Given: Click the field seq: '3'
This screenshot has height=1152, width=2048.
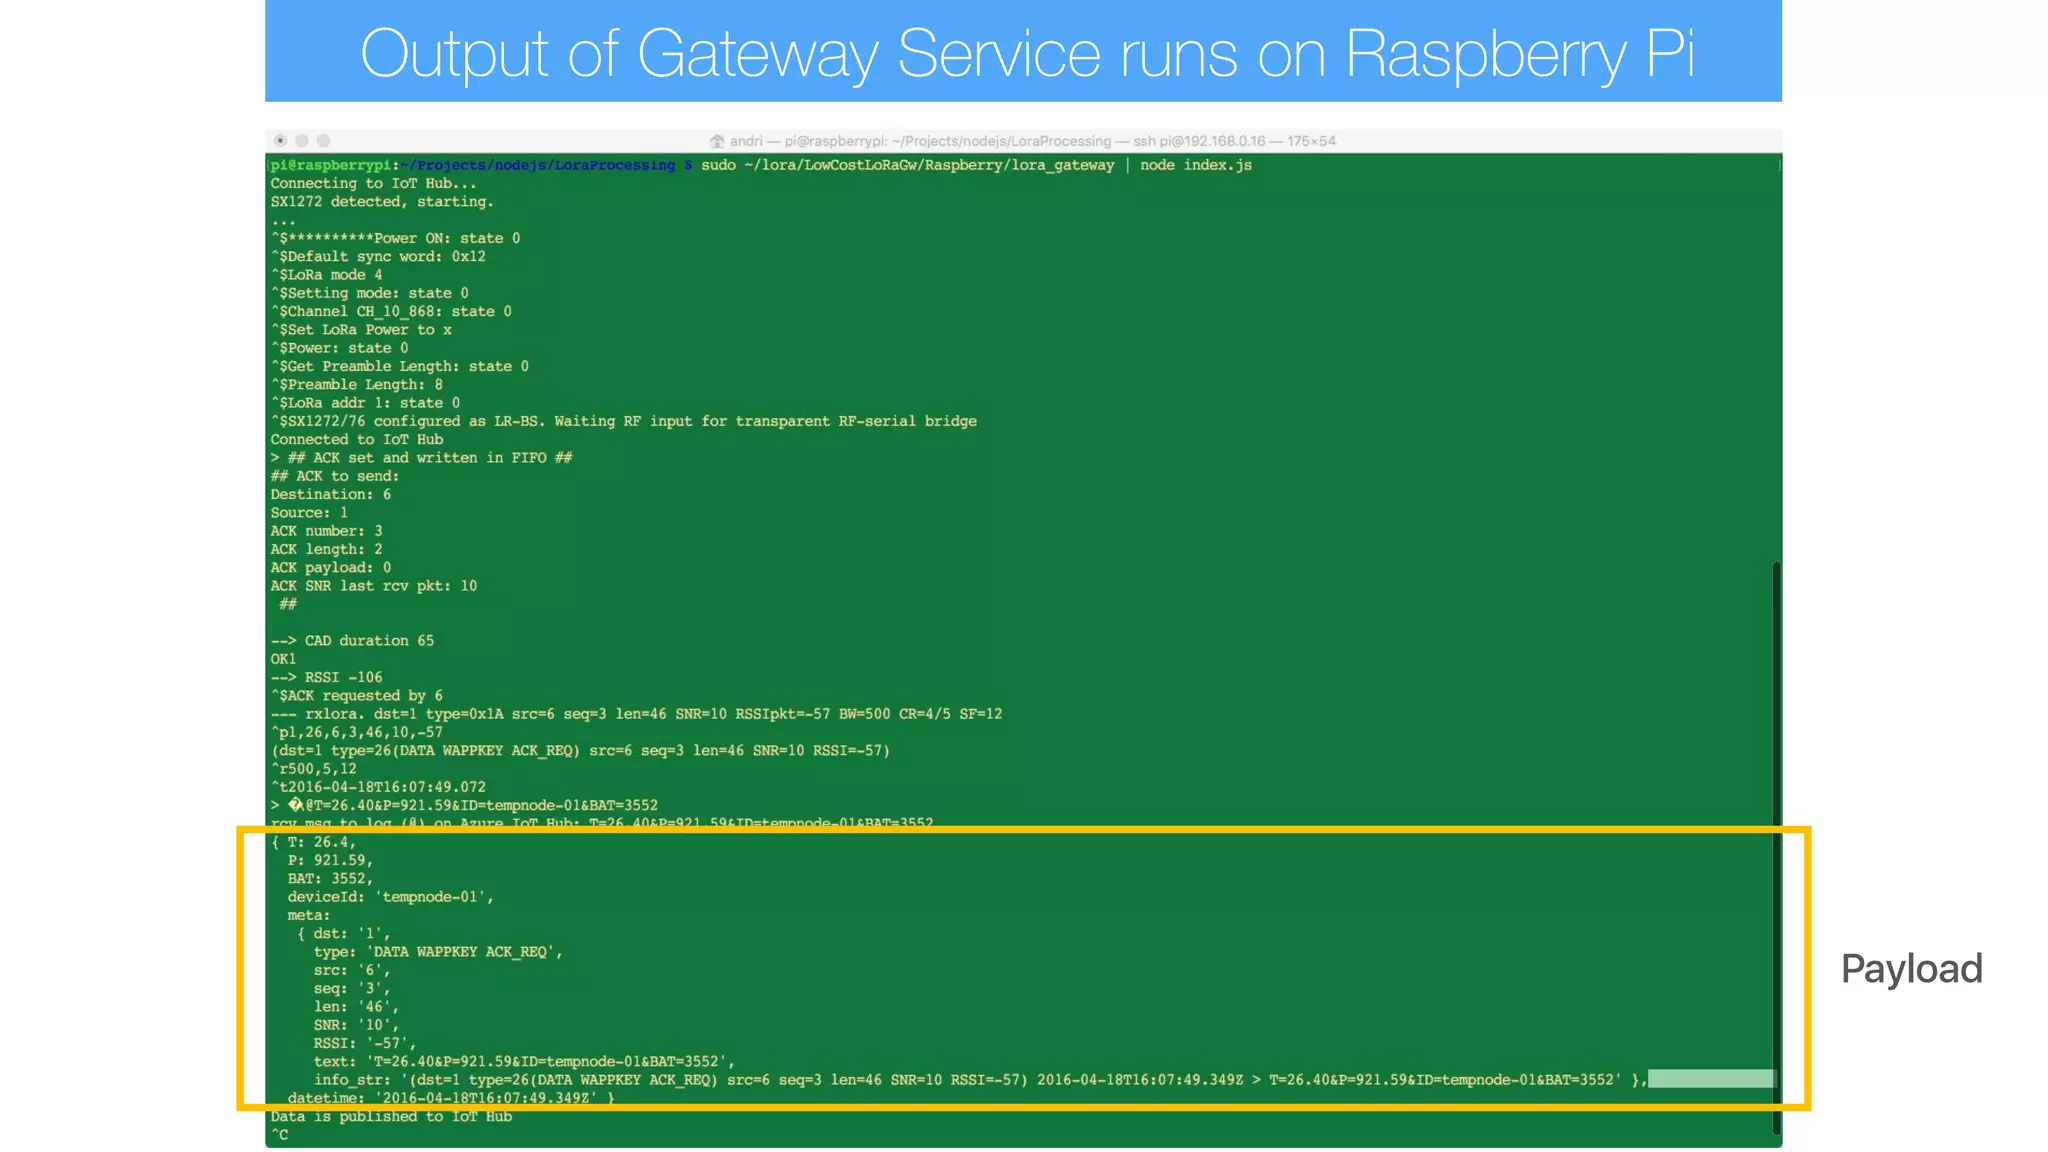Looking at the screenshot, I should (x=352, y=989).
